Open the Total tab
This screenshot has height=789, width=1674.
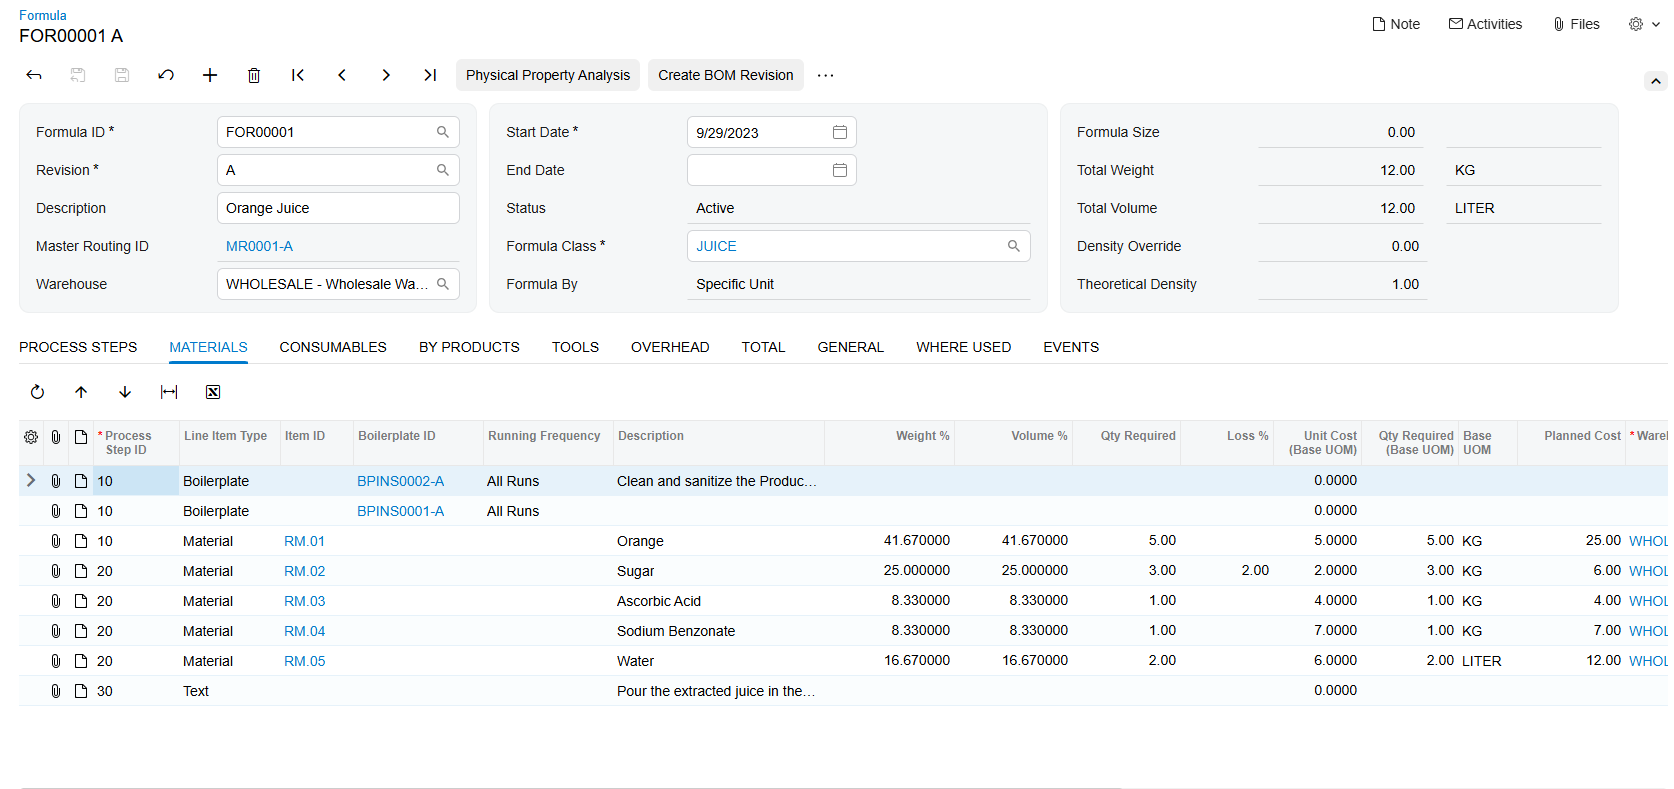763,347
